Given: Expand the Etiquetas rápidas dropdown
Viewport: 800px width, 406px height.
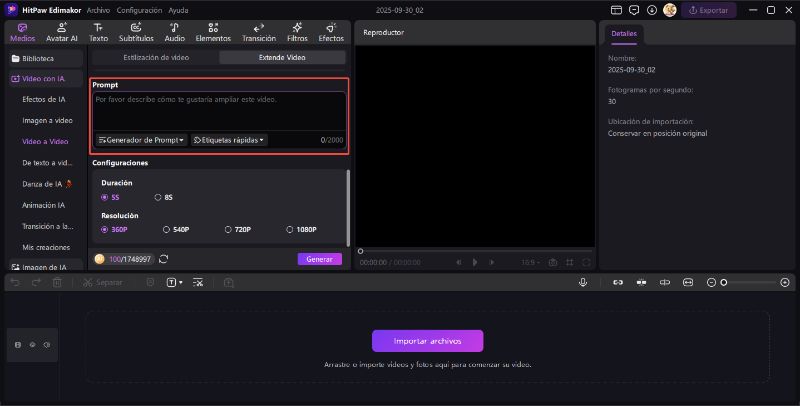Looking at the screenshot, I should coord(229,140).
